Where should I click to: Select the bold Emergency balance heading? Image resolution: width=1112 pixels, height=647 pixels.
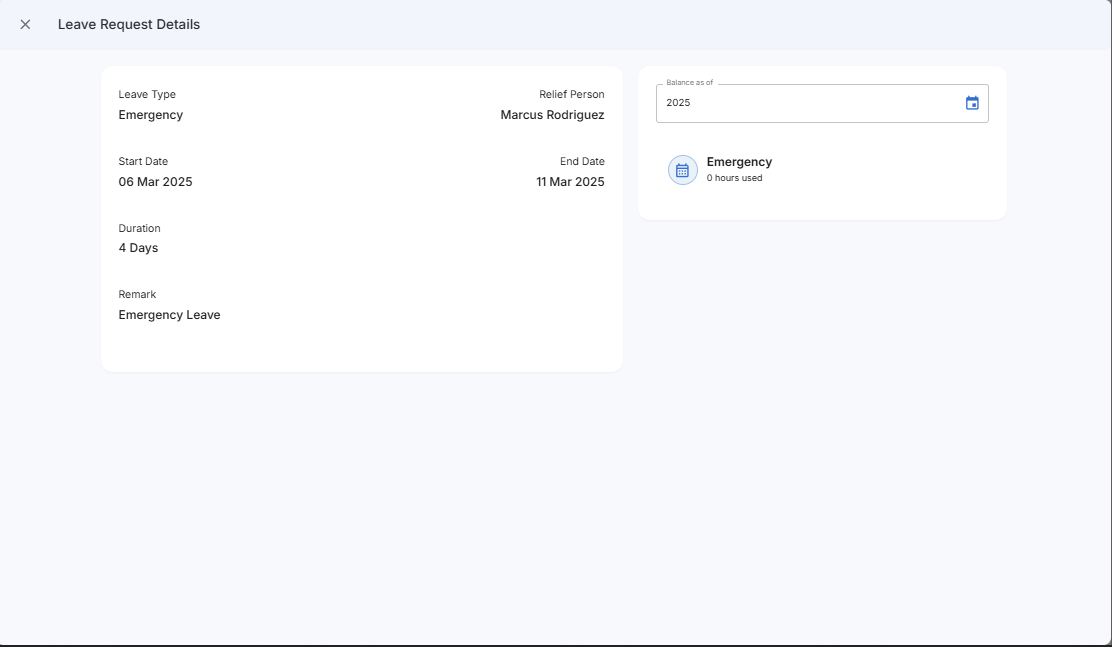pyautogui.click(x=739, y=162)
